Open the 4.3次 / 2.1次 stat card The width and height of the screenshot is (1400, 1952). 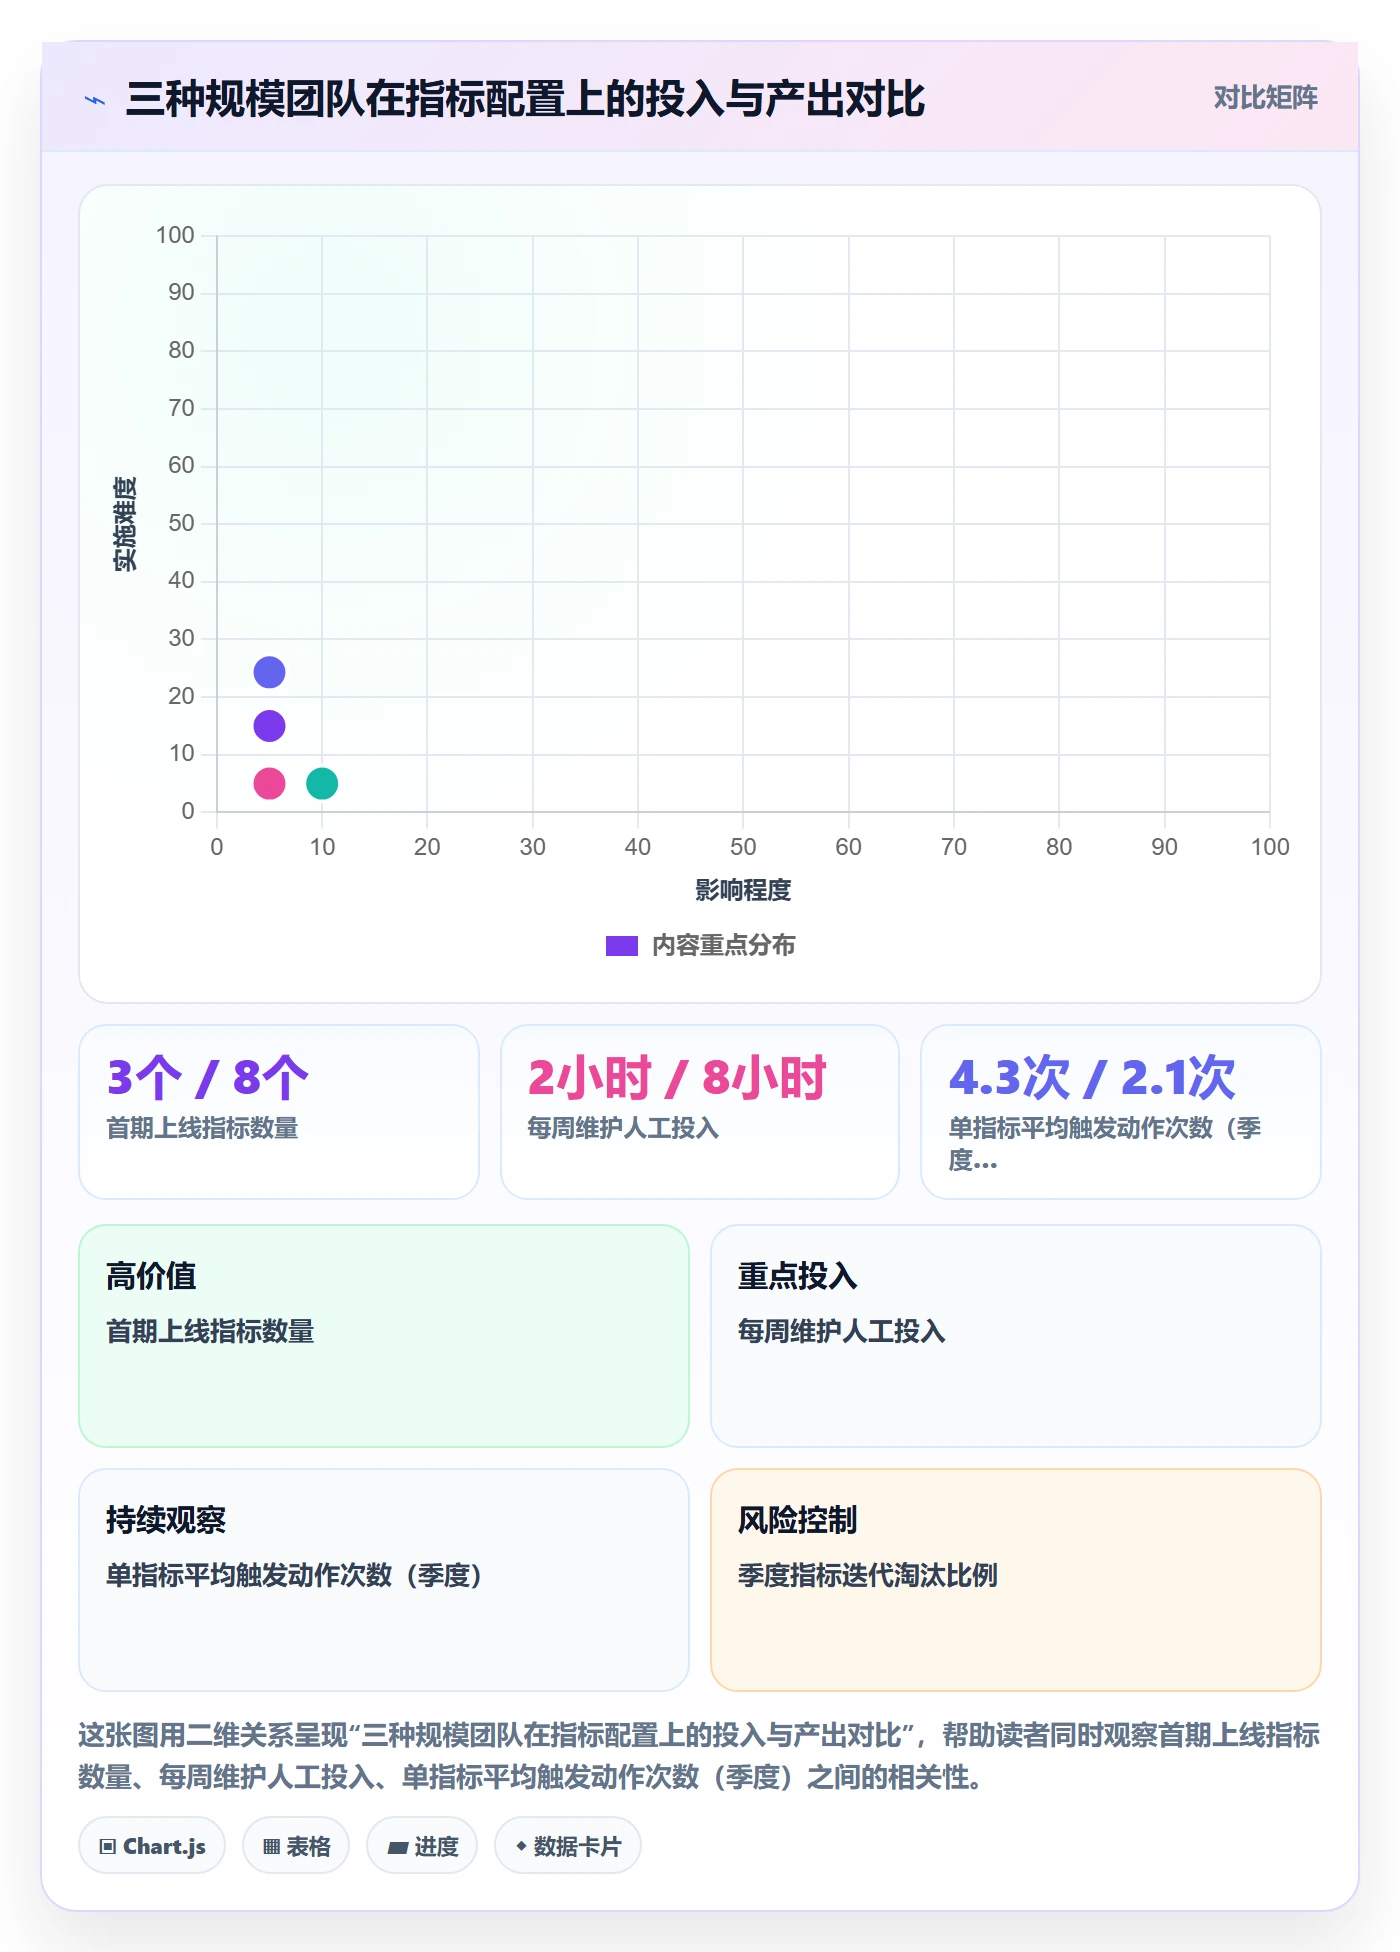(1121, 1112)
